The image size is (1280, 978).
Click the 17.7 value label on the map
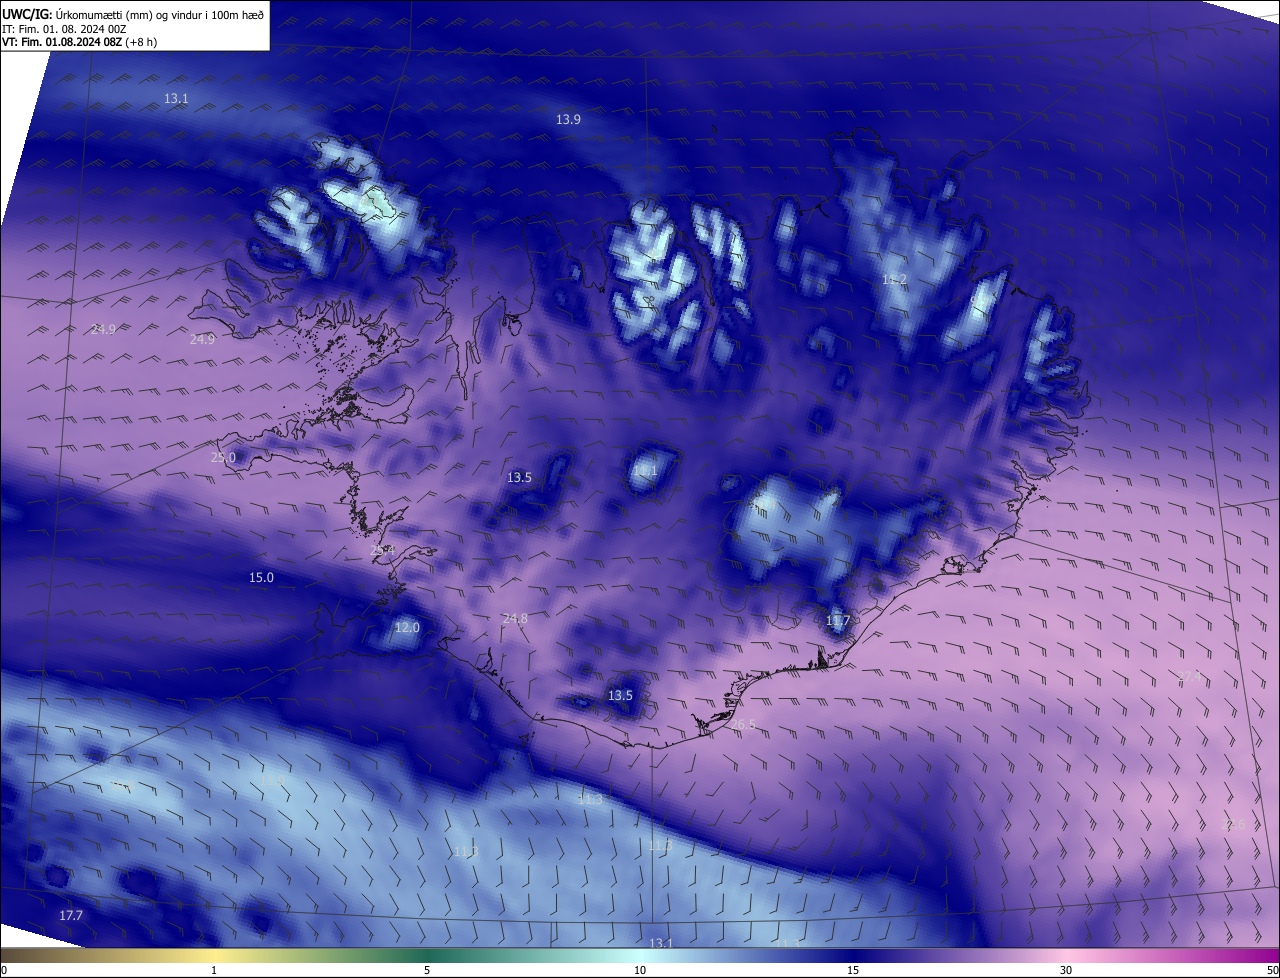(71, 915)
